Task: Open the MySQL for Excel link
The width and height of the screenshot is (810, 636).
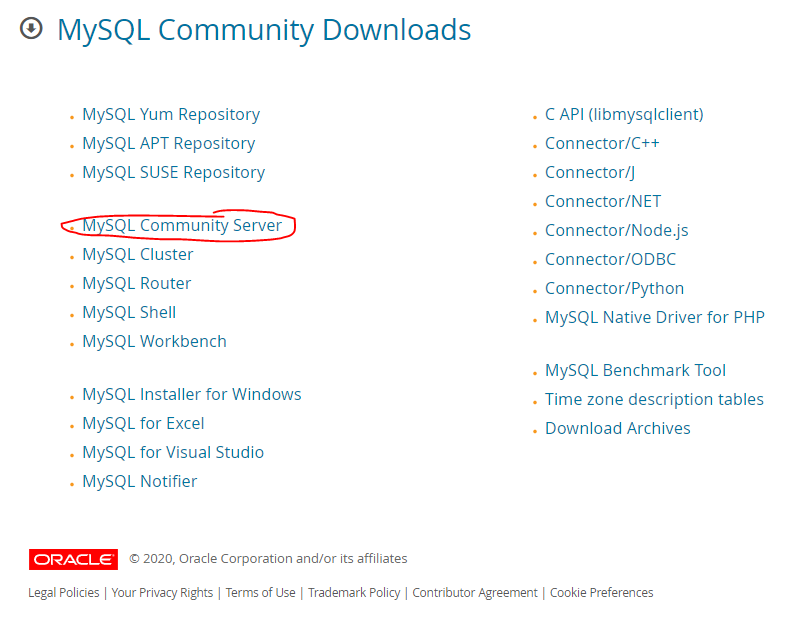Action: tap(143, 423)
